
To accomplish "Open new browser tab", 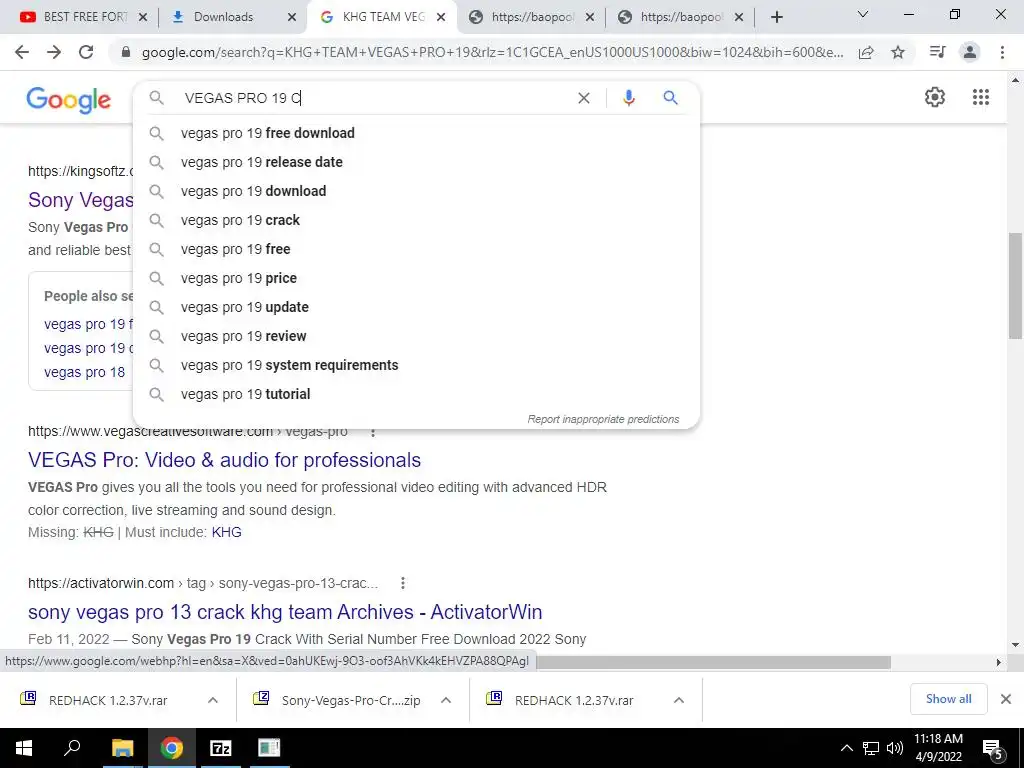I will point(776,17).
